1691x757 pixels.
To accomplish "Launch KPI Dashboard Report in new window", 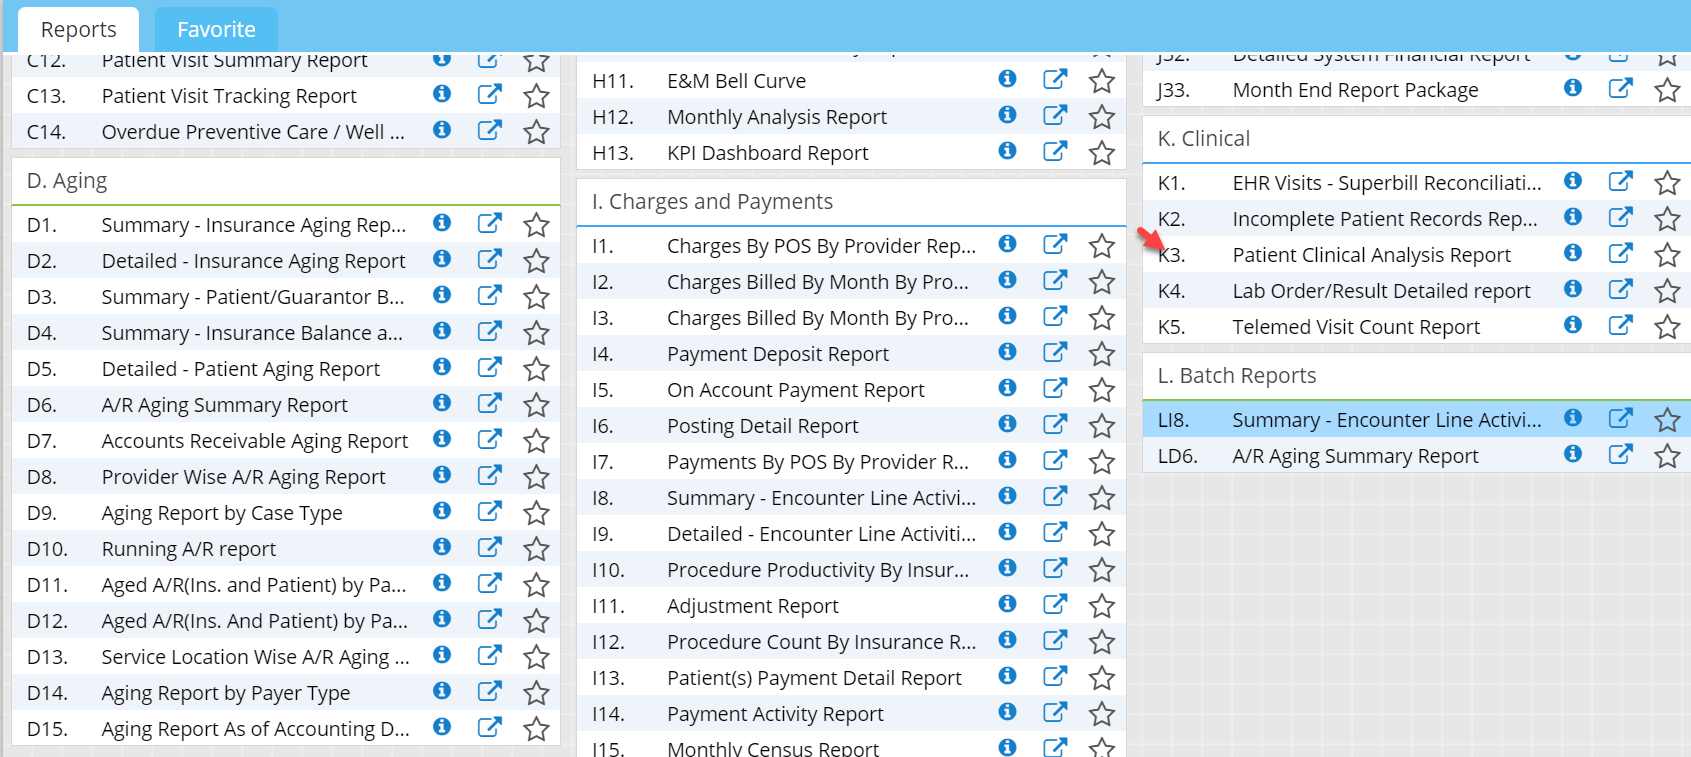I will (1055, 152).
